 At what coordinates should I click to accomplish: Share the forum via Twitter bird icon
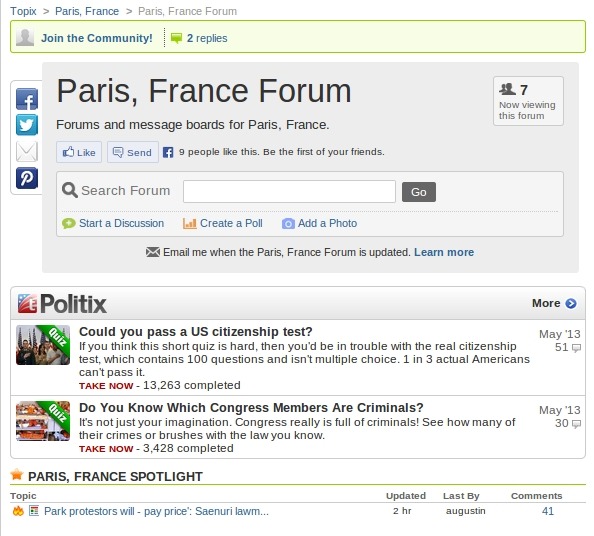(27, 125)
